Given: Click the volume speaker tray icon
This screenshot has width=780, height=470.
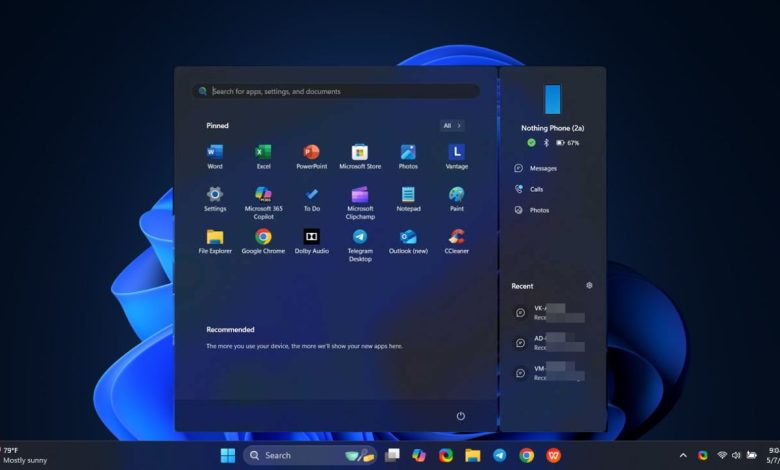Looking at the screenshot, I should click(736, 455).
